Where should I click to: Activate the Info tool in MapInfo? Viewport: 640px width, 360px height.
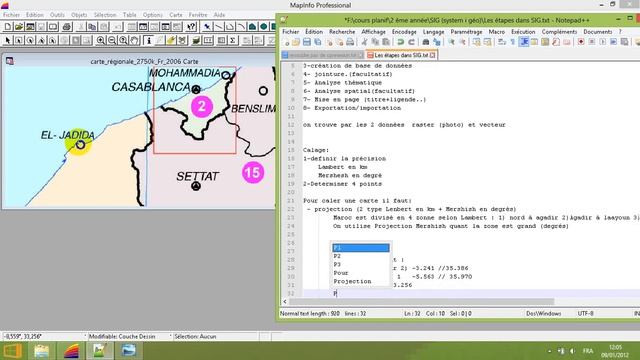[x=149, y=40]
